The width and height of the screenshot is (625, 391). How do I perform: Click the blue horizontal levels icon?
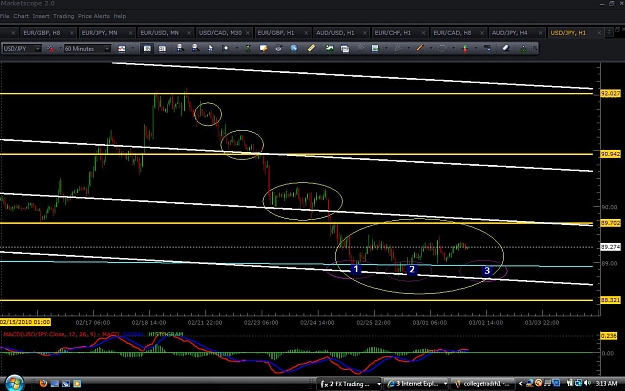point(487,48)
